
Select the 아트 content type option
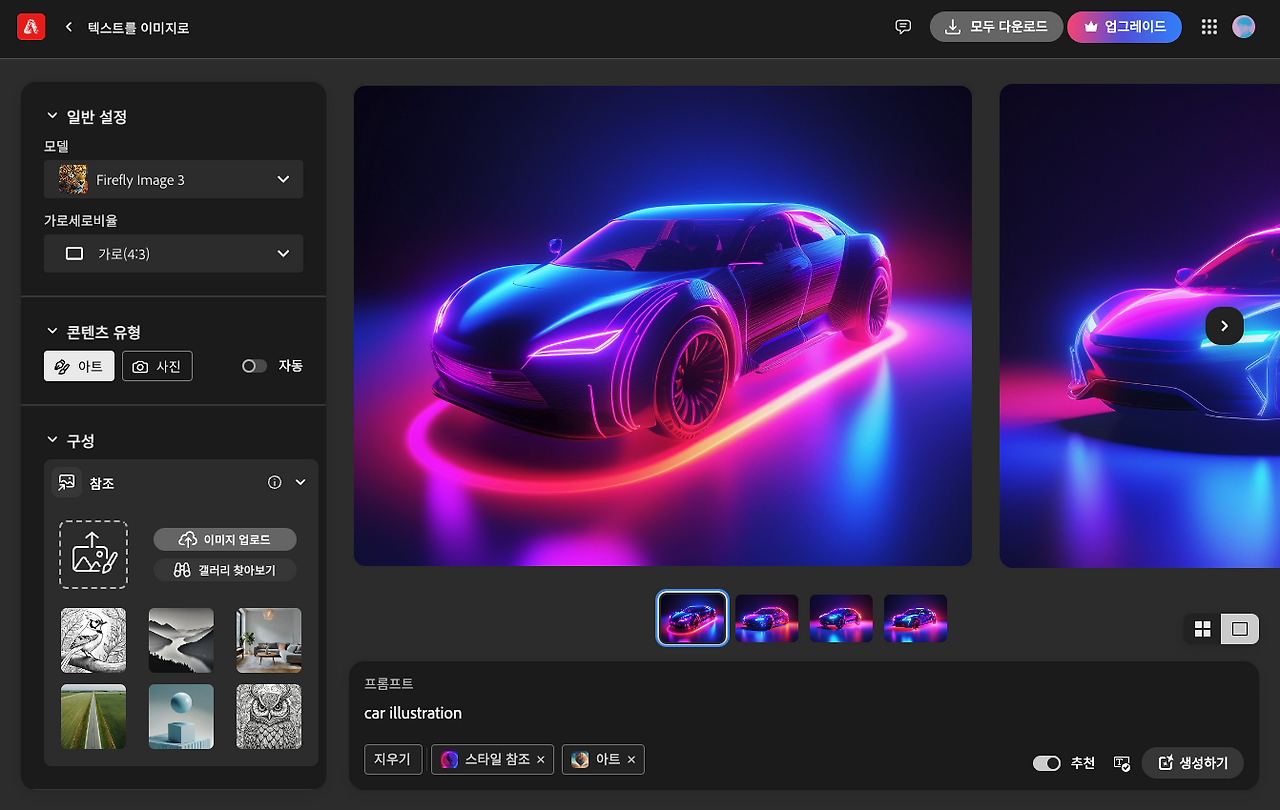click(78, 366)
